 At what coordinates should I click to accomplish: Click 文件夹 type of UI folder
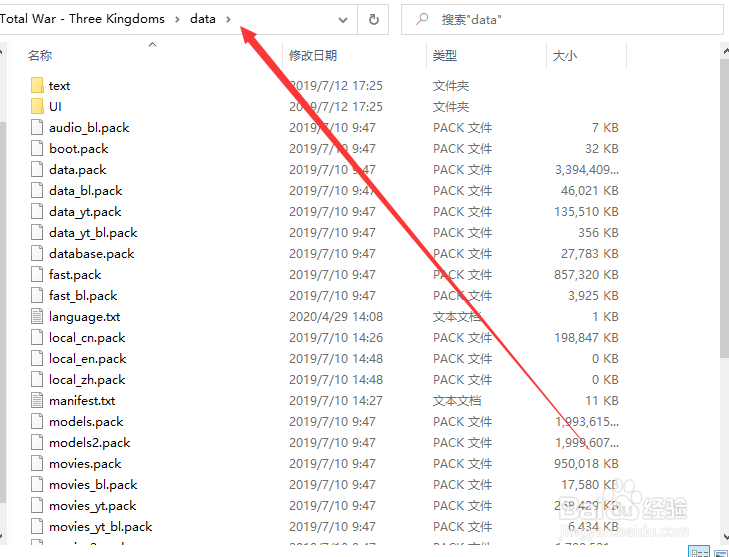point(451,106)
